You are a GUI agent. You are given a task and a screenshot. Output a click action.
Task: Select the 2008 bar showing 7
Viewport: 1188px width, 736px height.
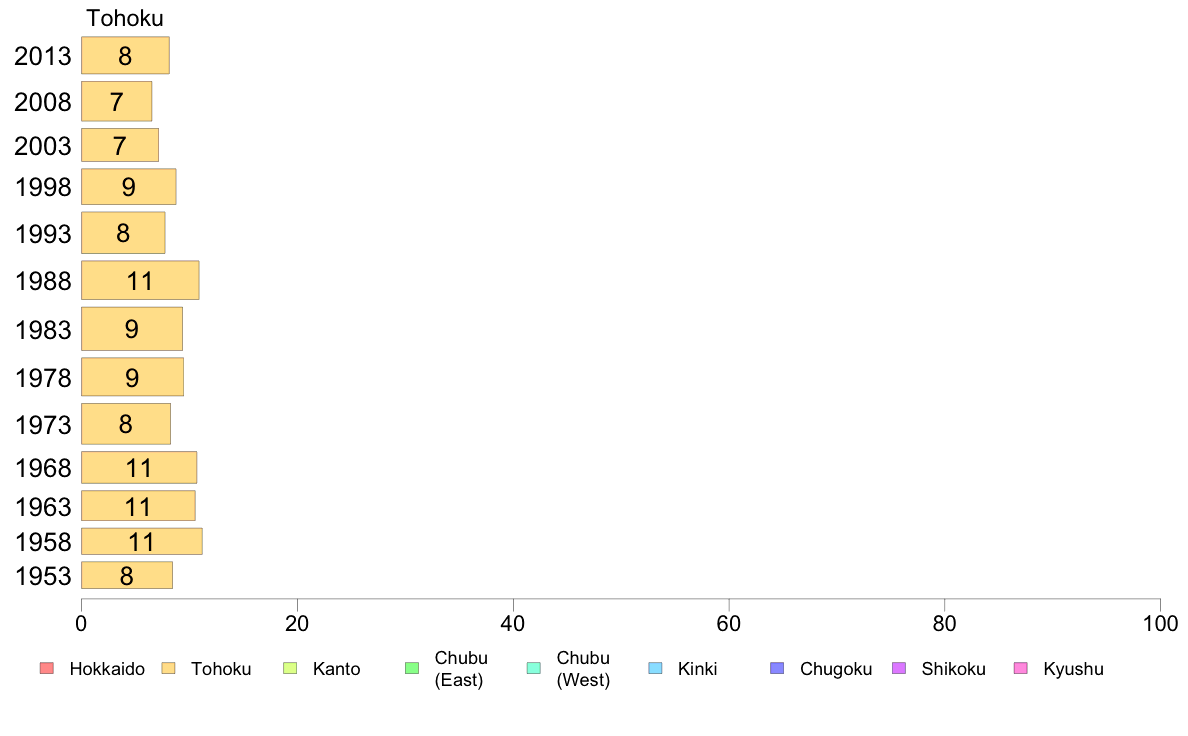(117, 101)
